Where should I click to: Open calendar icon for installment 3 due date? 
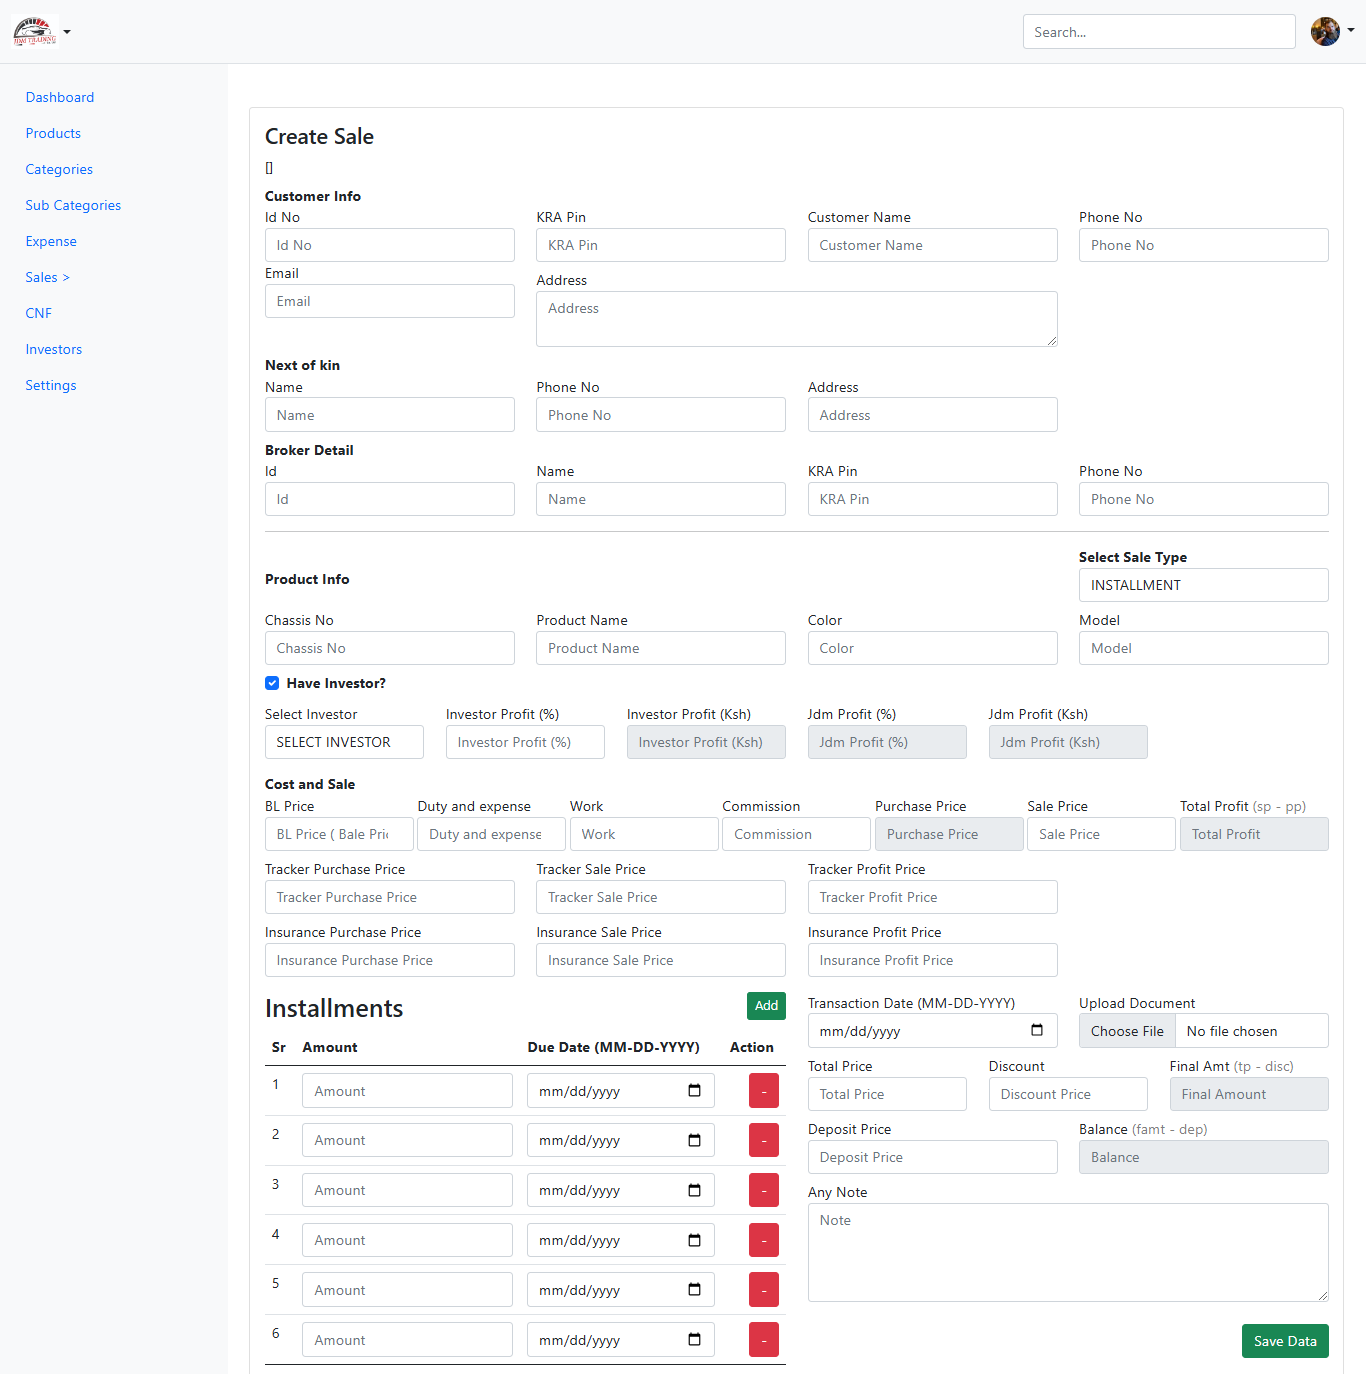(x=694, y=1190)
